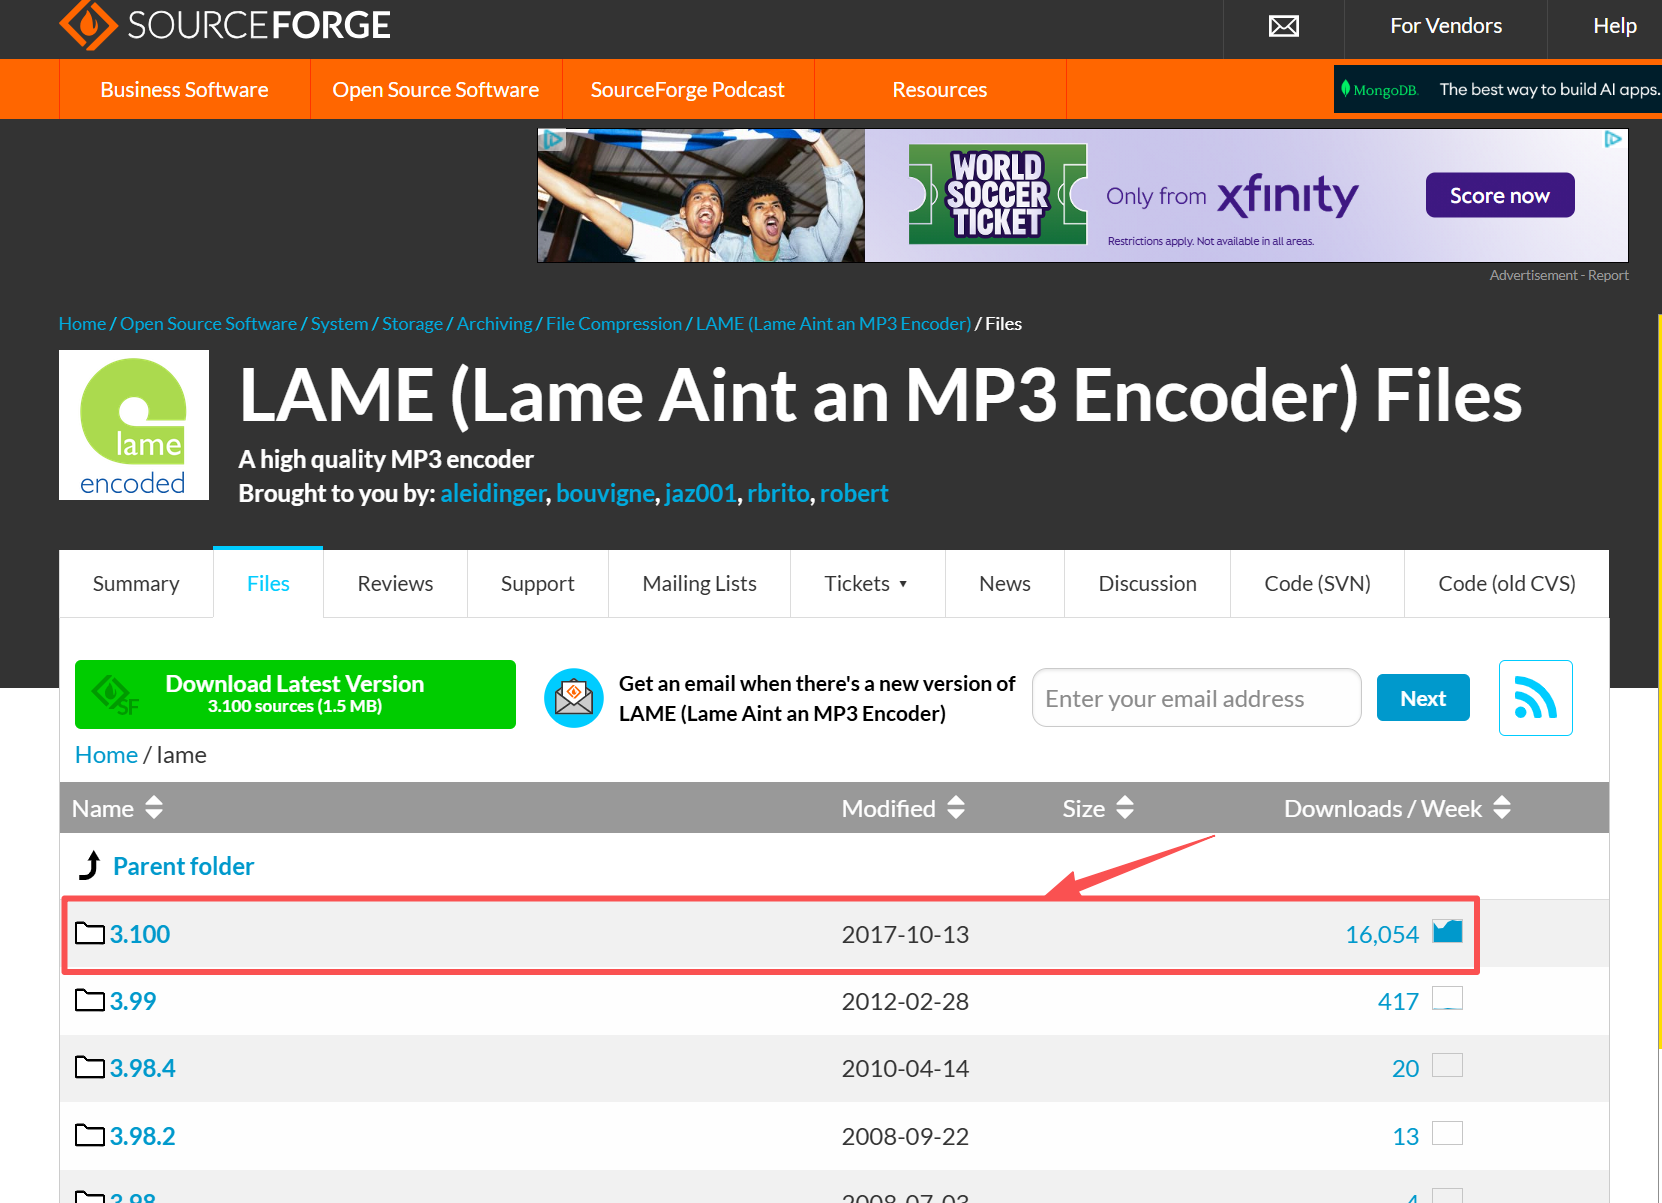Select the Files tab
This screenshot has width=1662, height=1203.
[x=268, y=583]
